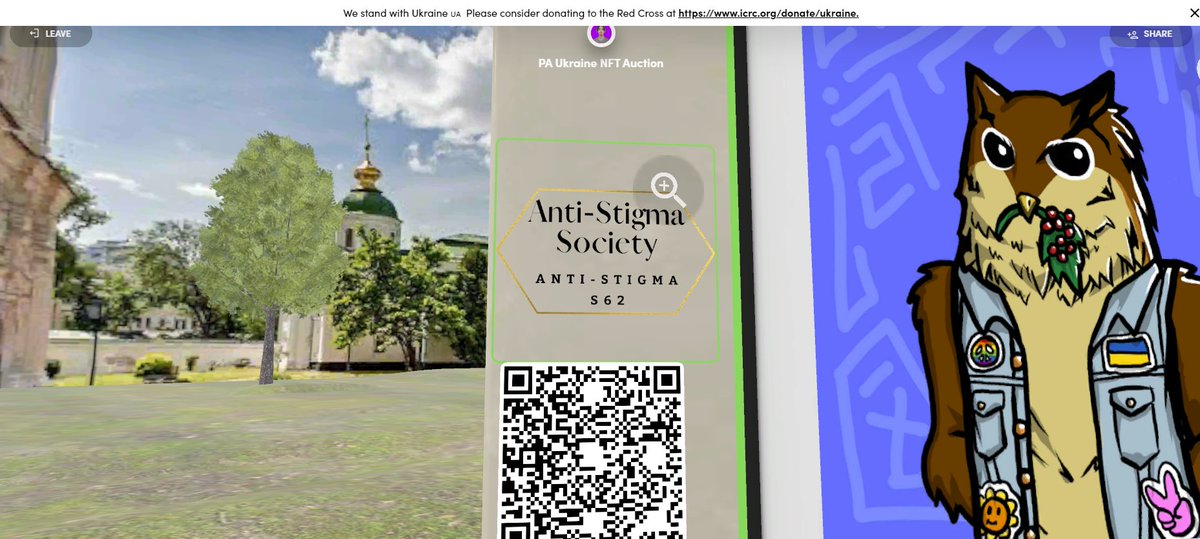
Task: Click the owl NFT artwork
Action: (1000, 285)
